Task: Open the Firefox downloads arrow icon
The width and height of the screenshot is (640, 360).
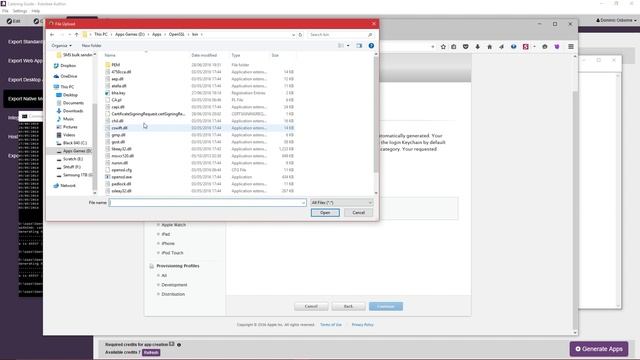Action: pos(478,47)
